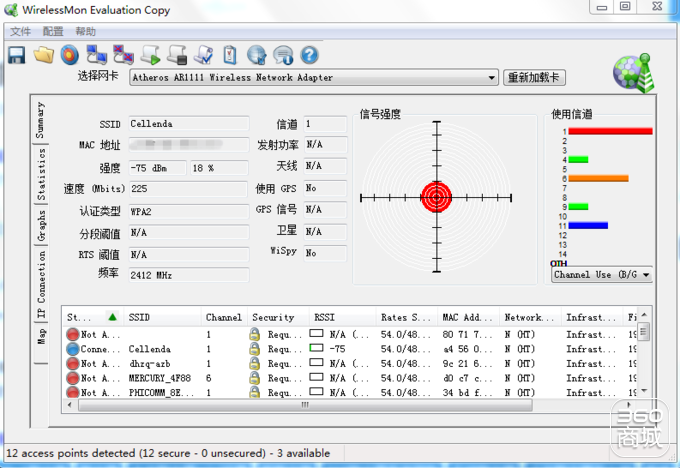Select the Cellenda row in the list
Screen dimensions: 680x468
coord(350,349)
